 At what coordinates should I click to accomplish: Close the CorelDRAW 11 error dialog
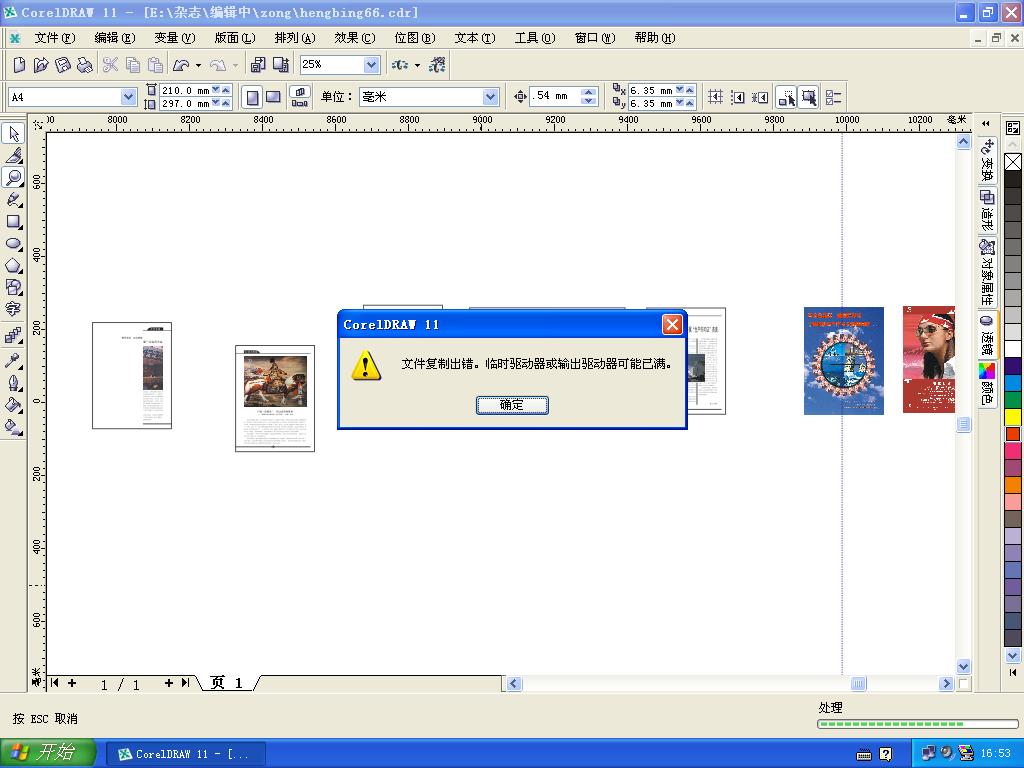click(672, 325)
